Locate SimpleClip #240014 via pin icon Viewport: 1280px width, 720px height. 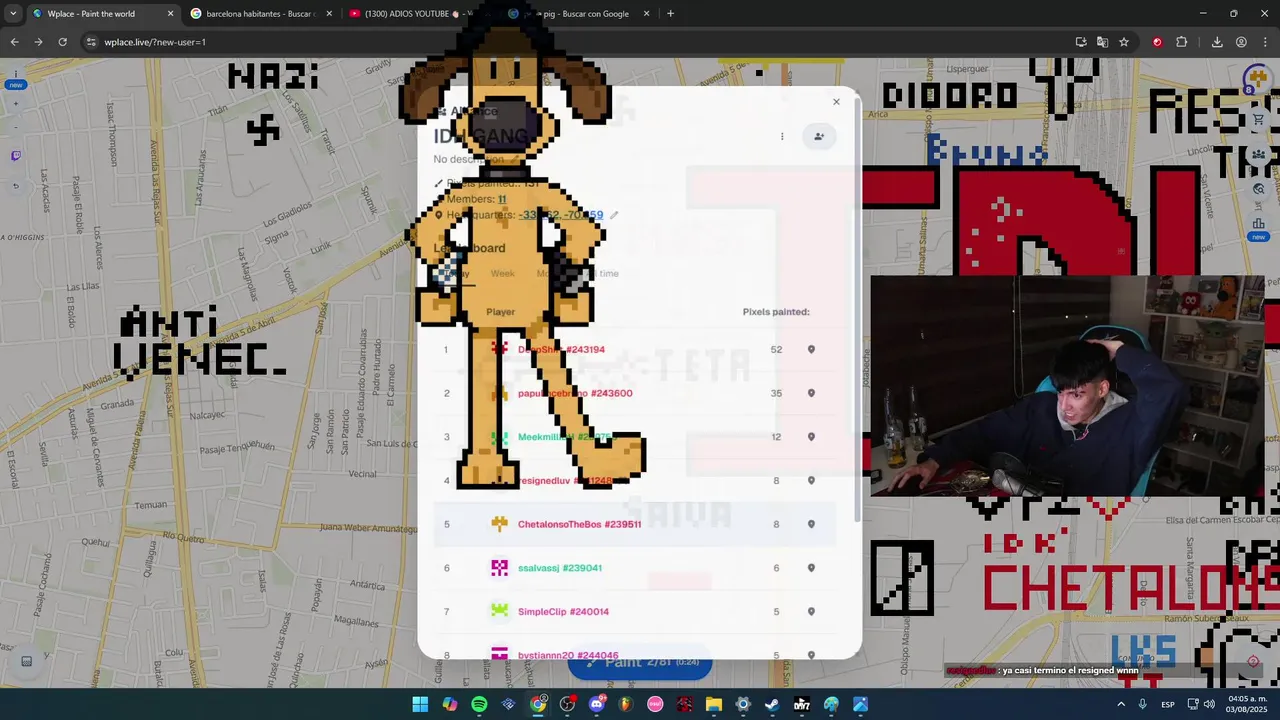[811, 612]
